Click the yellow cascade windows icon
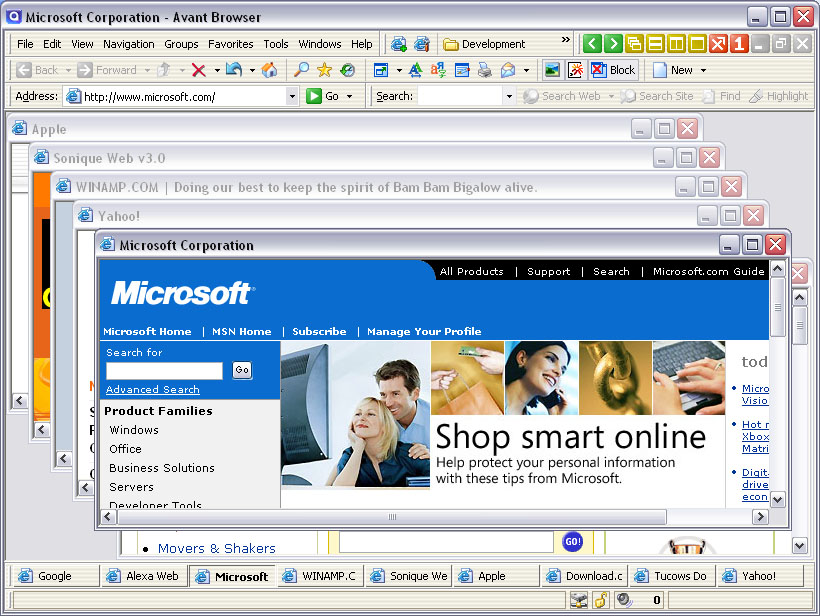 (634, 43)
